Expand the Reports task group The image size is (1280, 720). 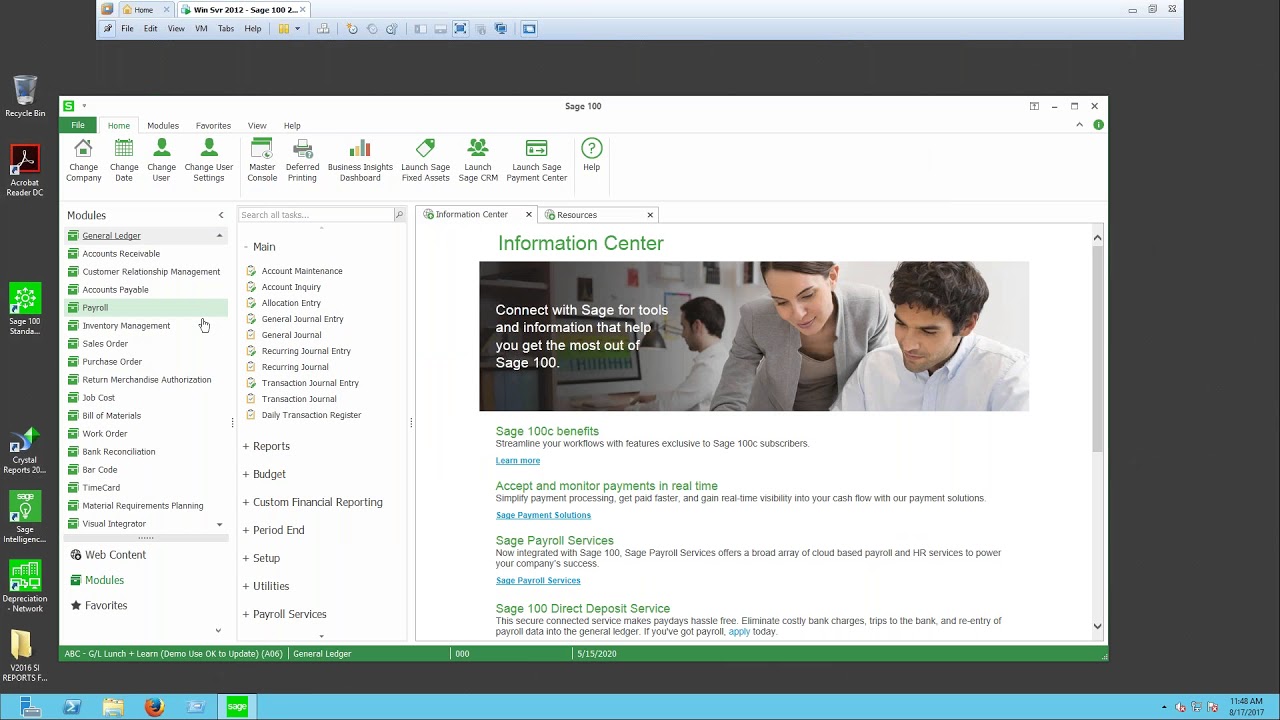point(246,446)
